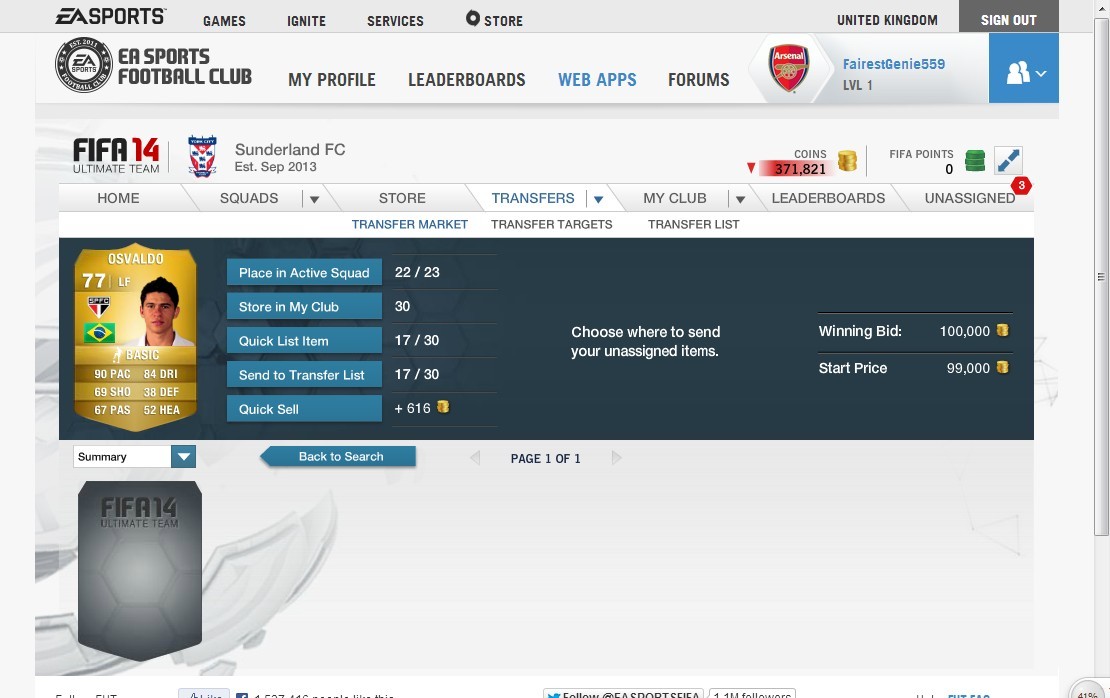Open the Unassigned tab
Viewport: 1110px width, 698px height.
[970, 198]
